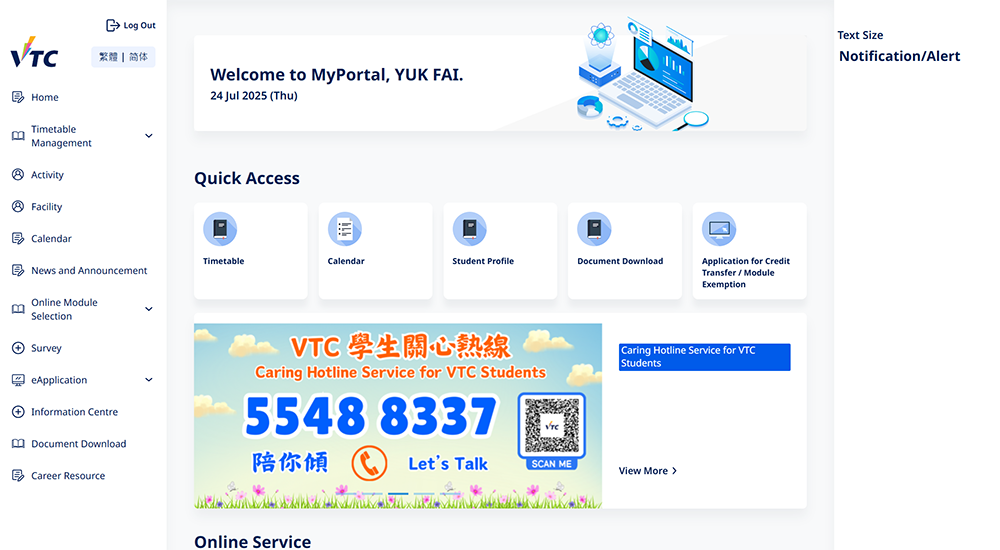Viewport: 1000px width, 550px height.
Task: Click the View More arrow chevron
Action: tap(674, 471)
